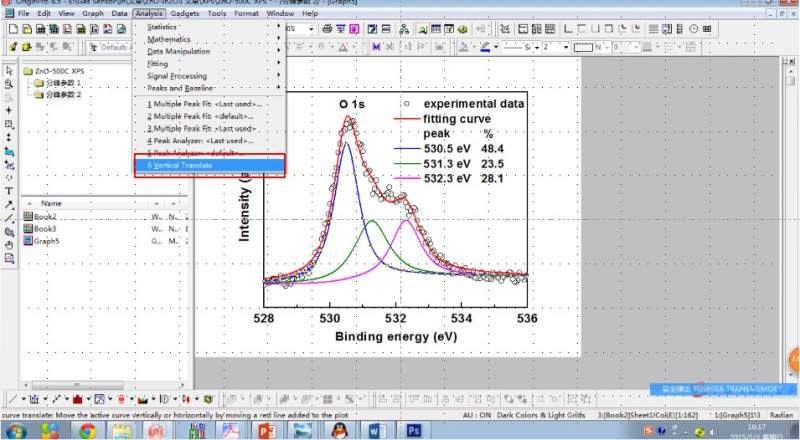Viewport: 800px width, 440px height.
Task: Select the Data Reader tool
Action: tap(9, 124)
